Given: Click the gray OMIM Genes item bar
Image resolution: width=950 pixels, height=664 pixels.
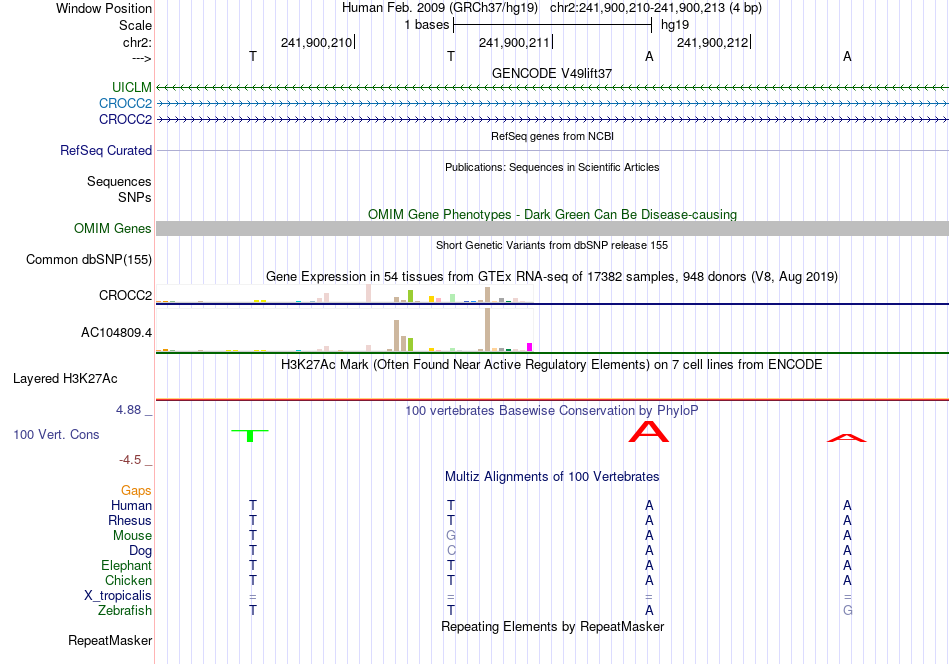Looking at the screenshot, I should point(552,228).
